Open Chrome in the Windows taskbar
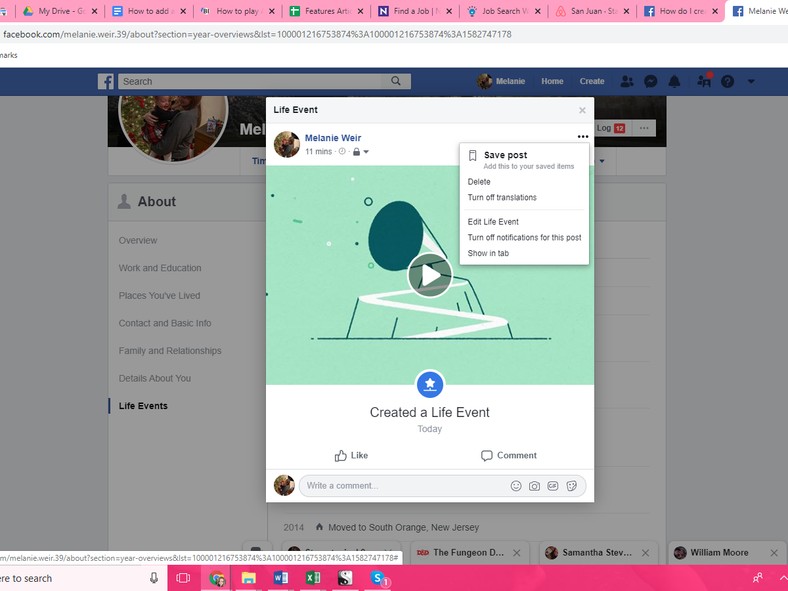The image size is (788, 591). point(217,578)
